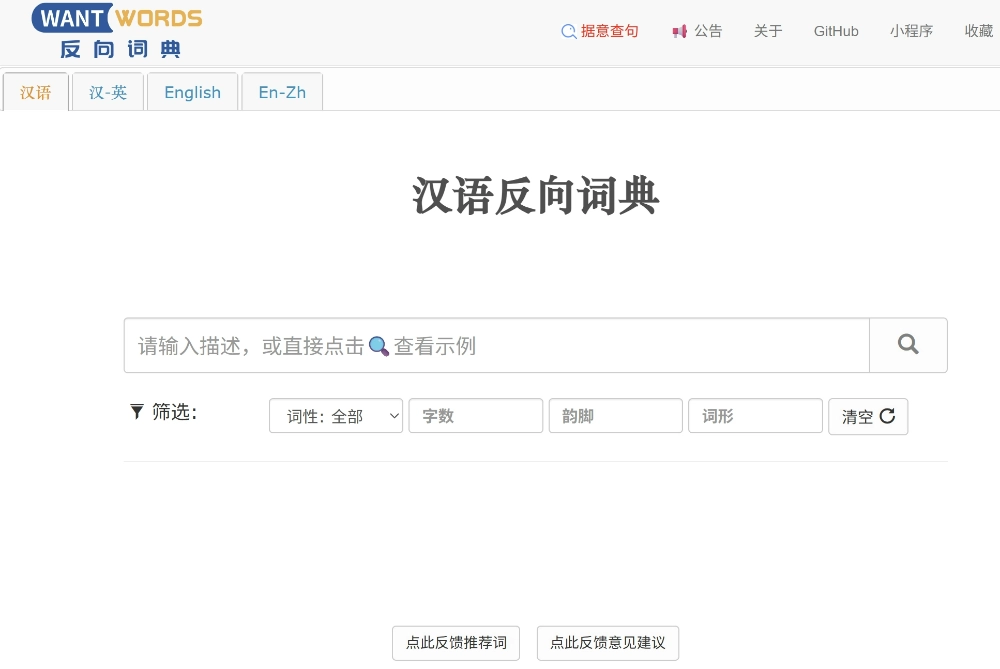
Task: Click the funnel filter icon
Action: [137, 411]
